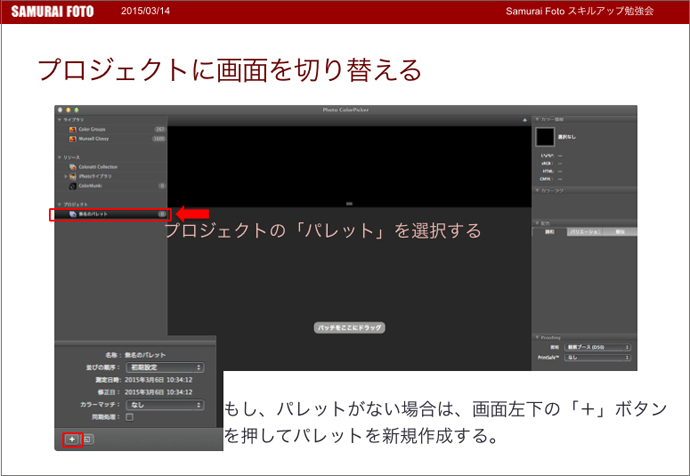
Task: Select the ColorMunki row
Action: point(111,186)
